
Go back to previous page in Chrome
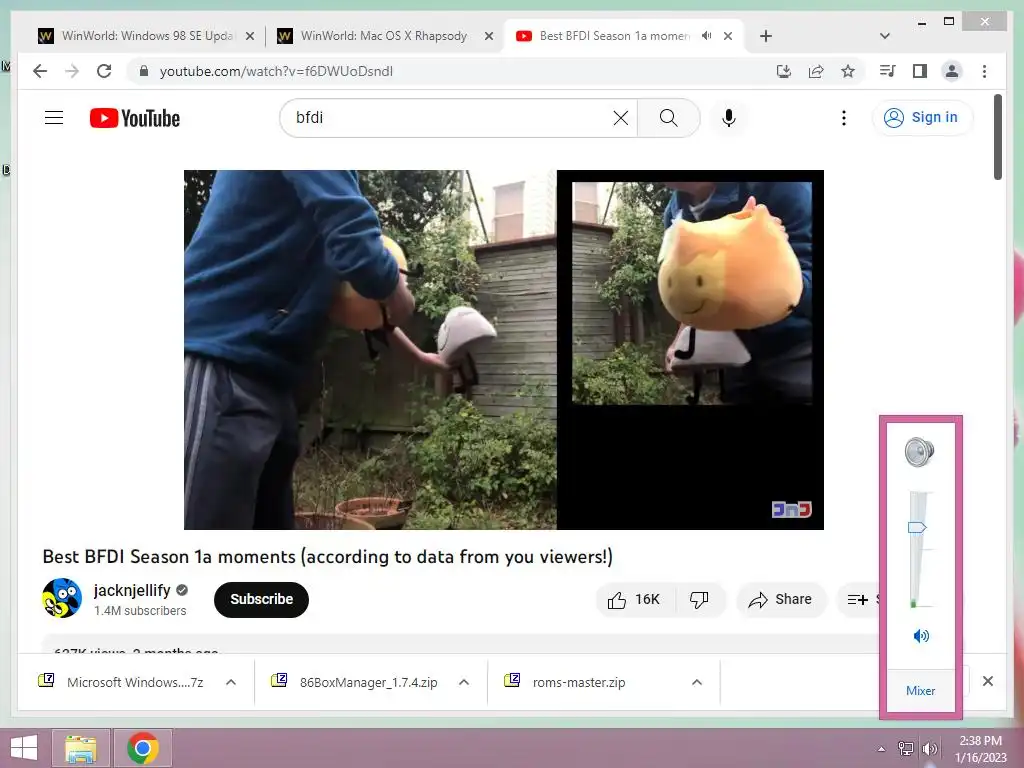[40, 71]
